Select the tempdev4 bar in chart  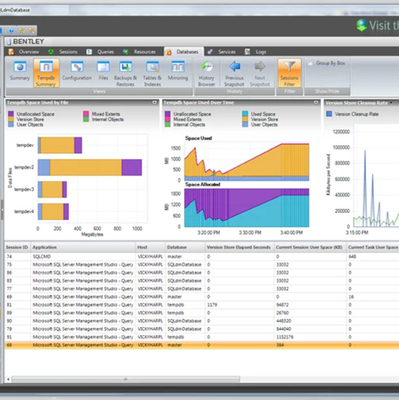[x=53, y=211]
